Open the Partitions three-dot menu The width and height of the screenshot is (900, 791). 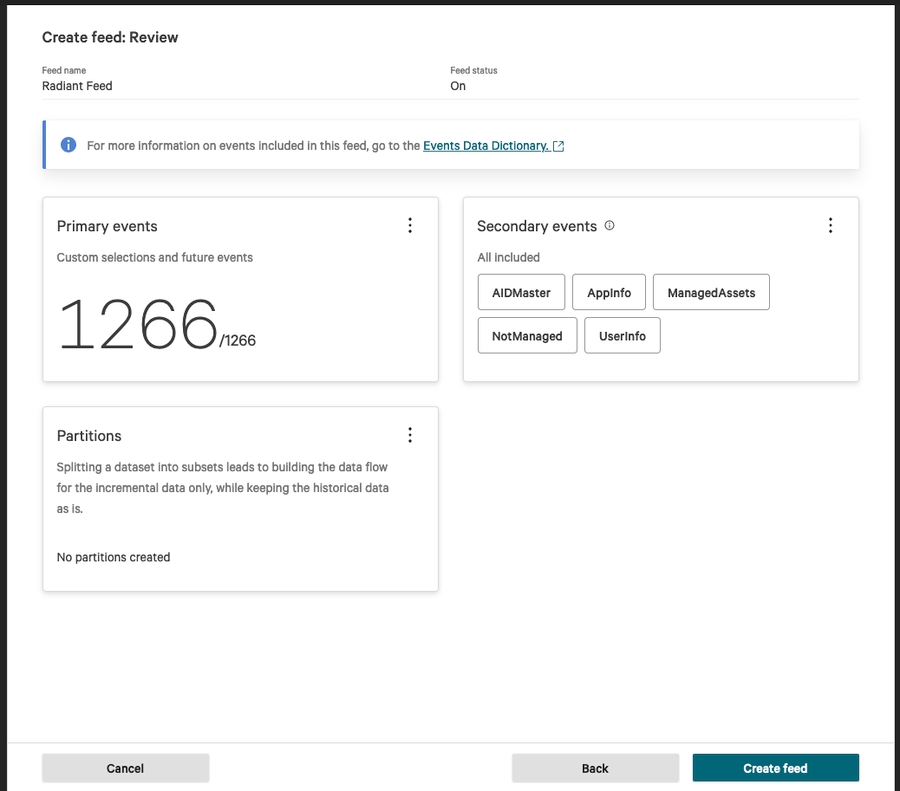[410, 435]
